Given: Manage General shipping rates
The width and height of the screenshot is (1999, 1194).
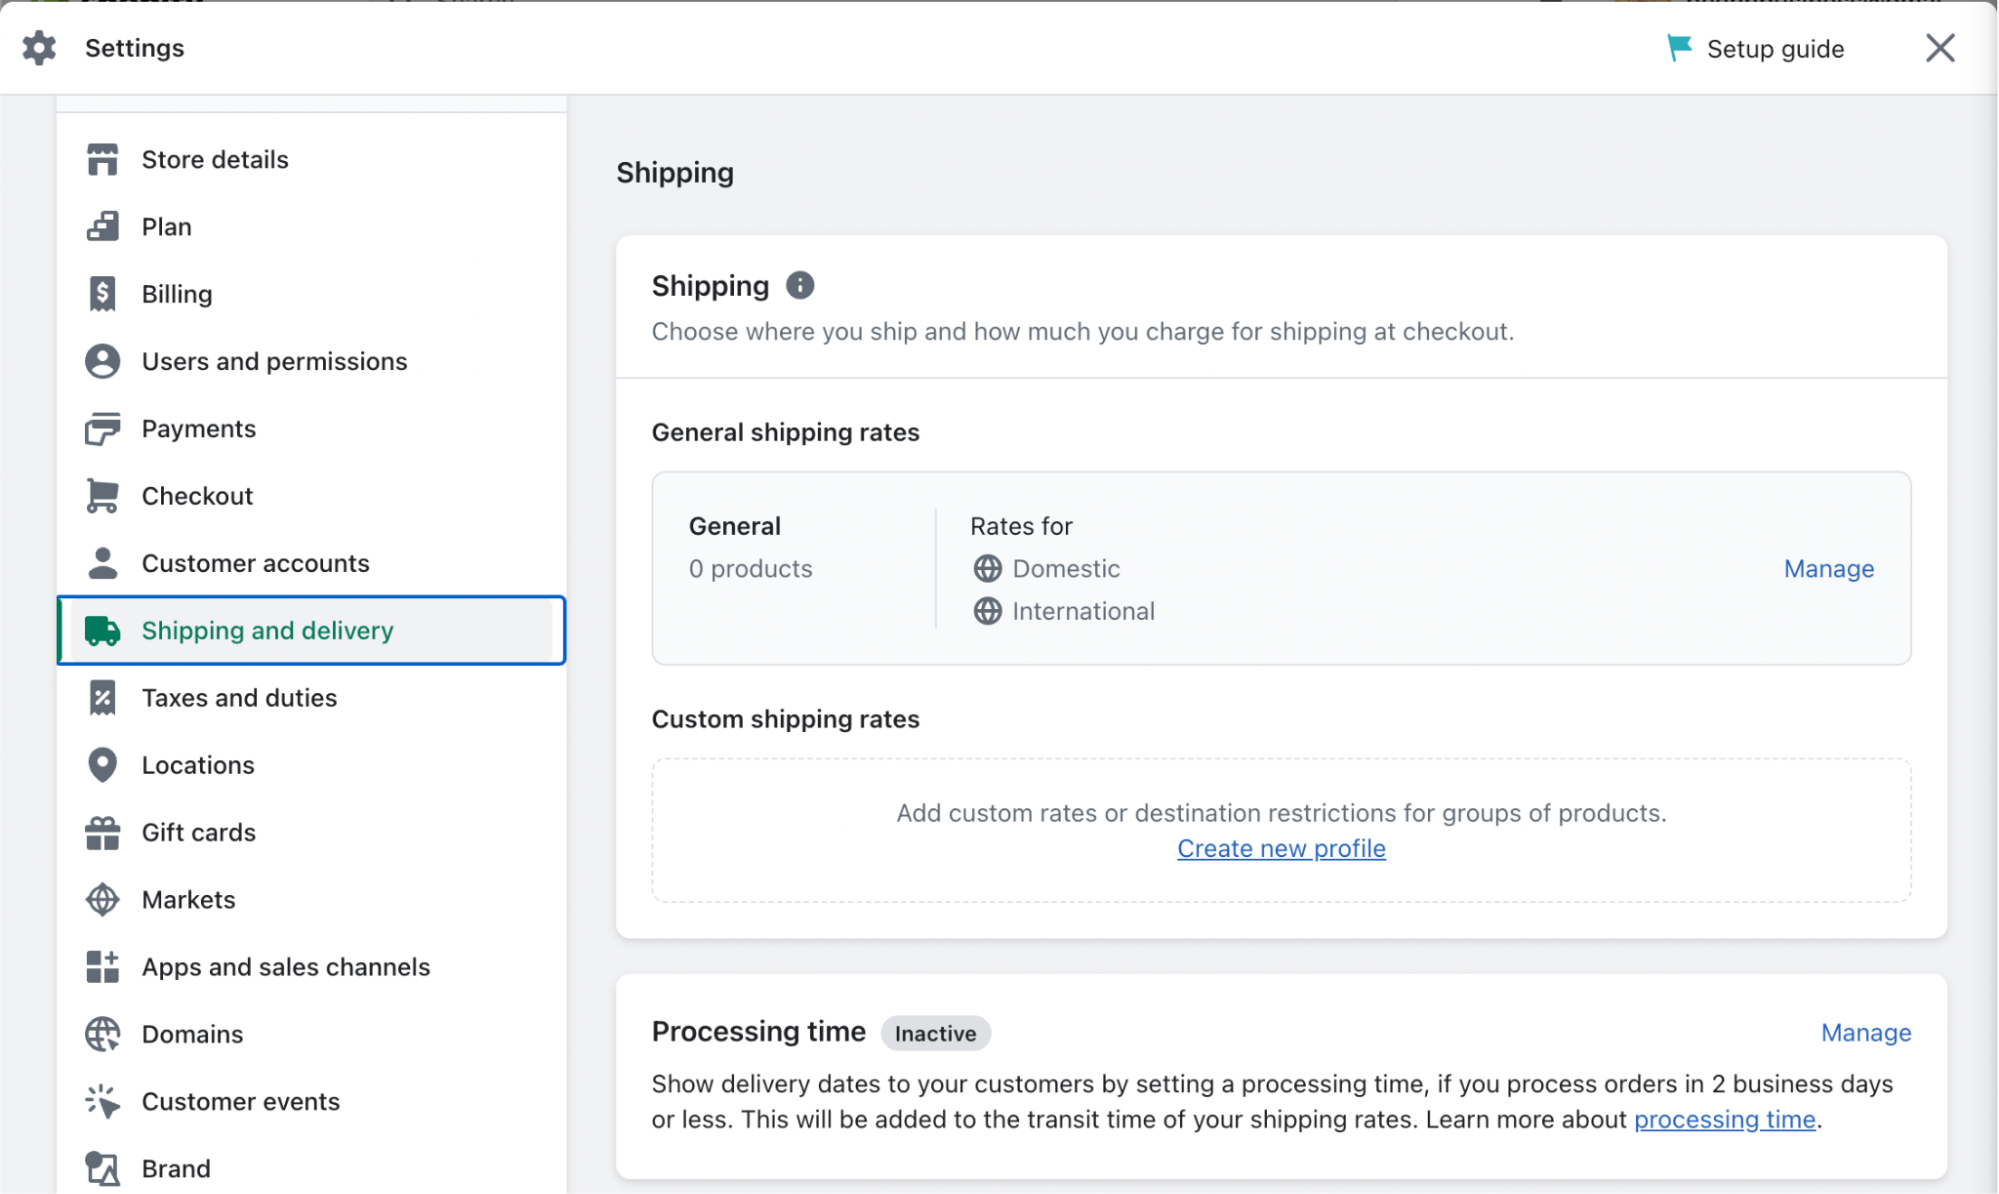Looking at the screenshot, I should click(1828, 569).
